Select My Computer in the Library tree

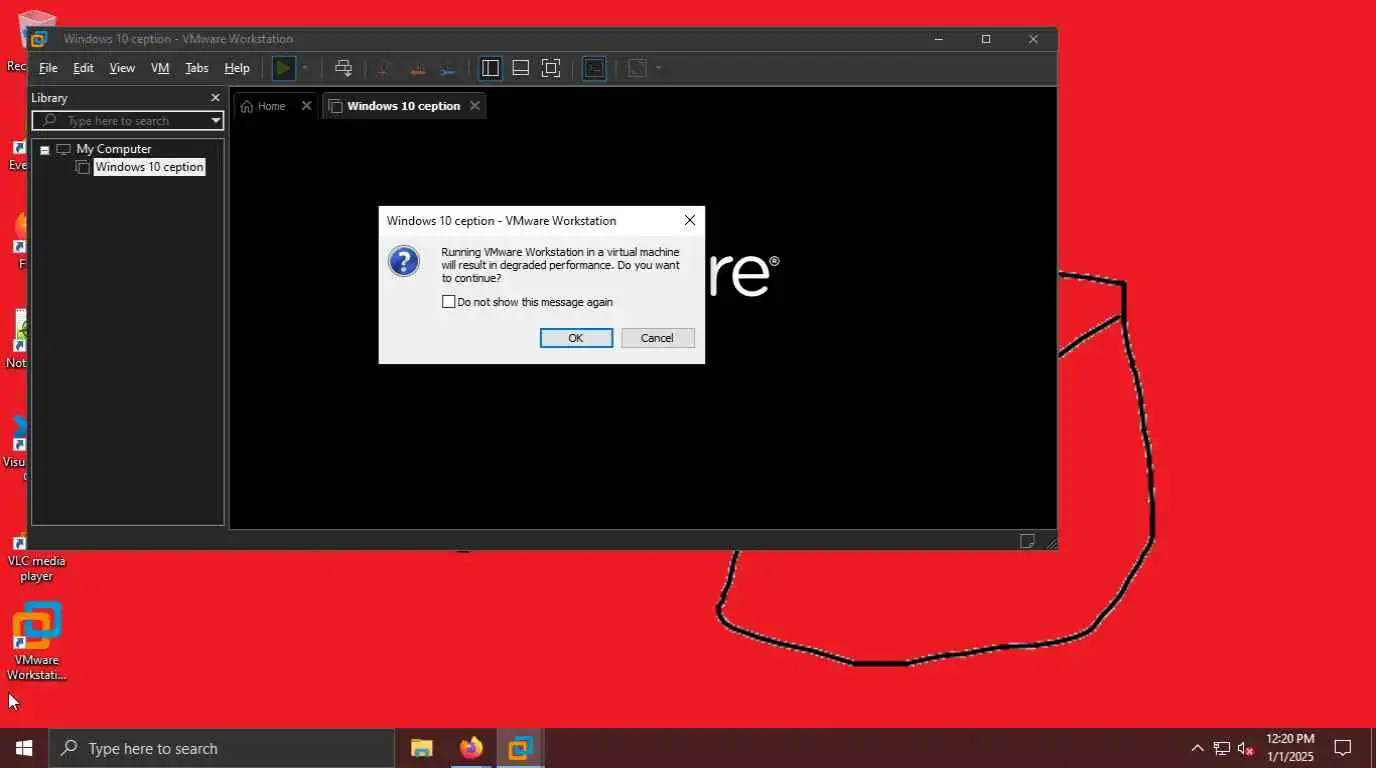point(113,149)
